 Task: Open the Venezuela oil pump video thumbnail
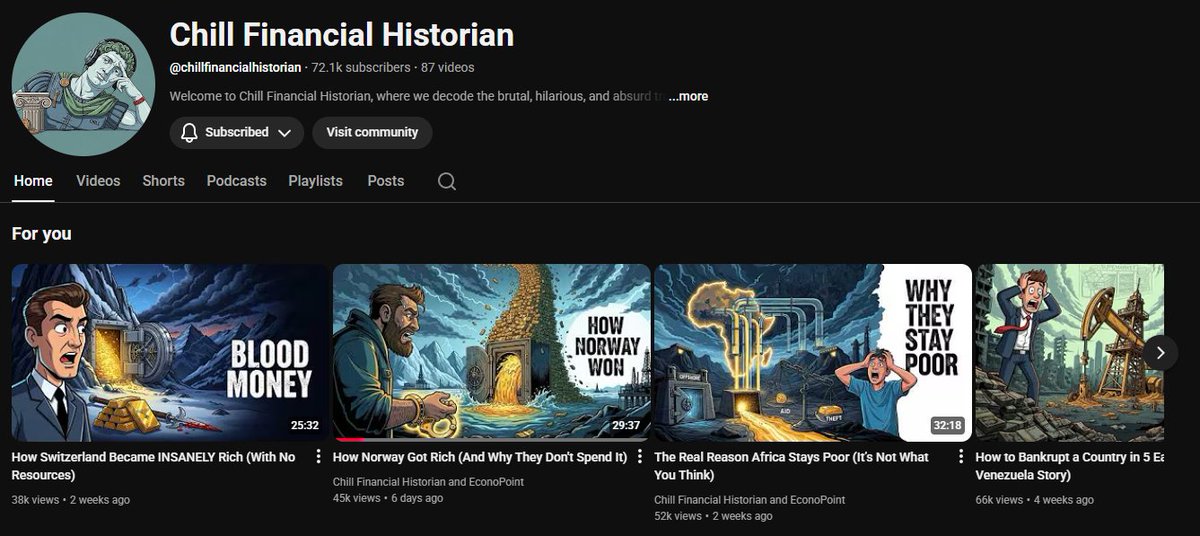[x=1070, y=352]
